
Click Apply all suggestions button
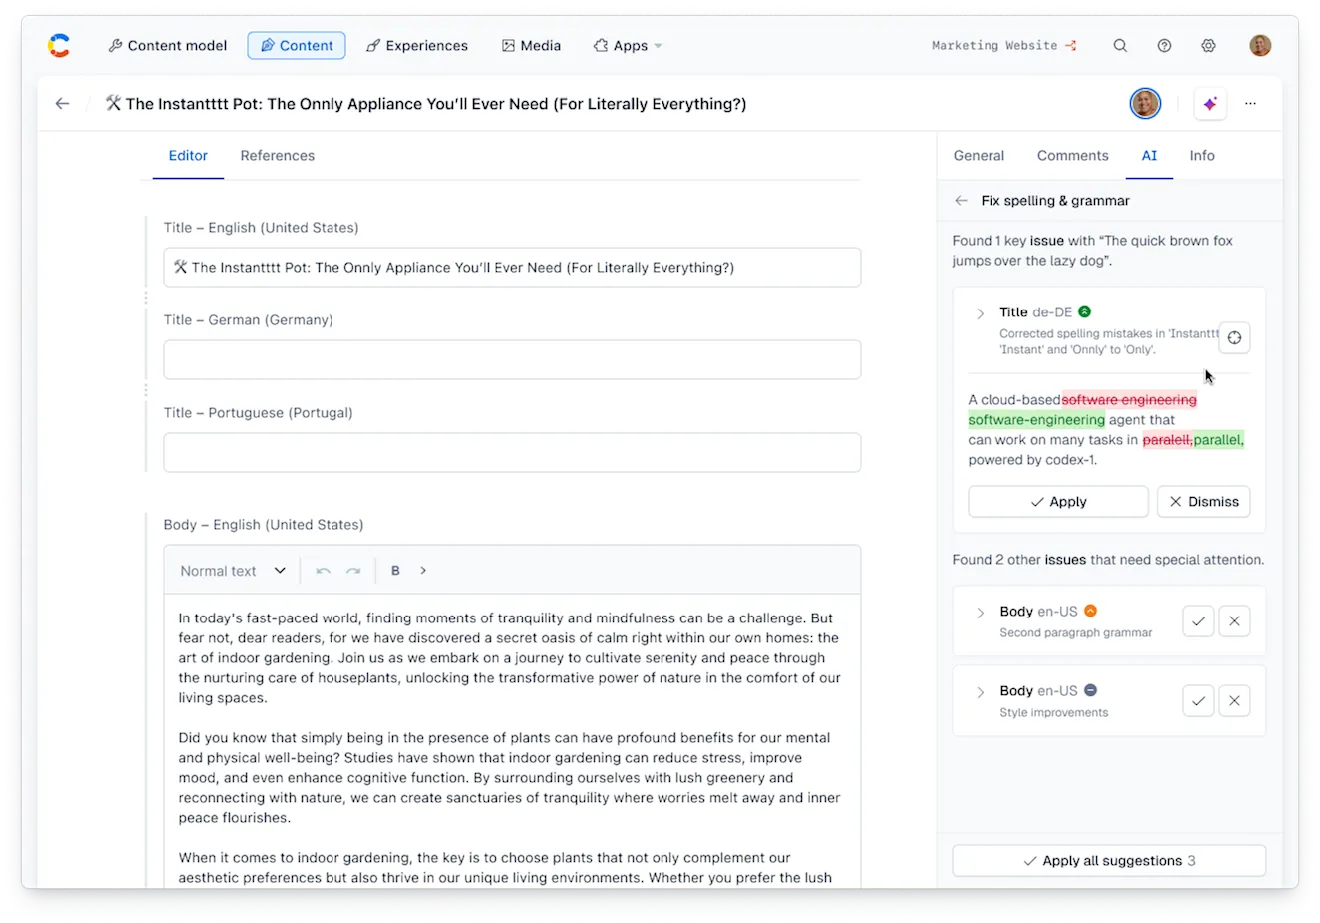[1108, 861]
